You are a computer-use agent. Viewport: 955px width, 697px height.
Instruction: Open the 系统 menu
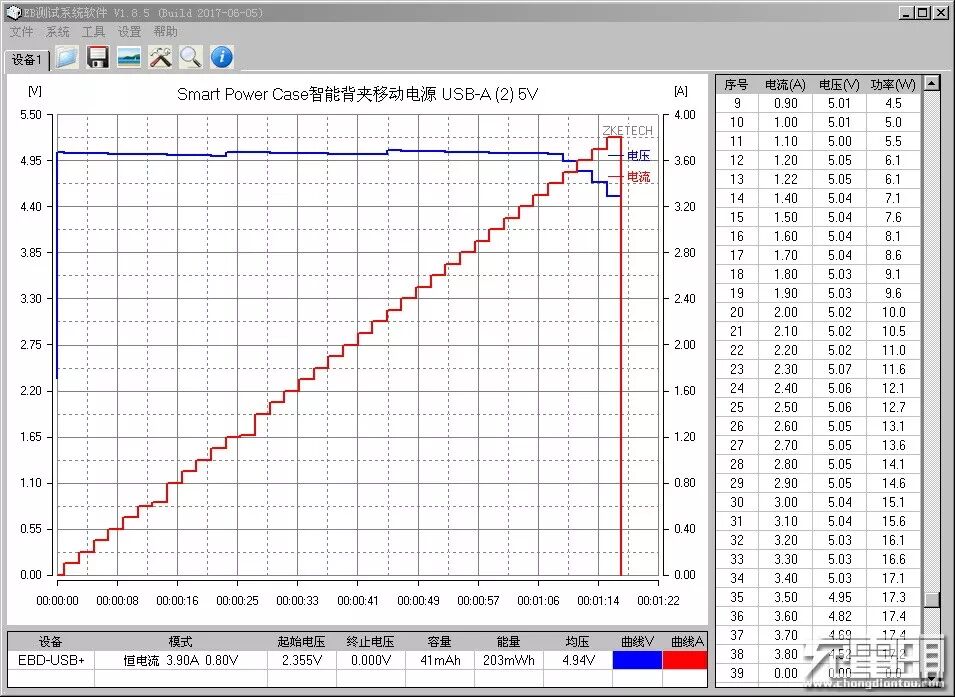[x=58, y=32]
